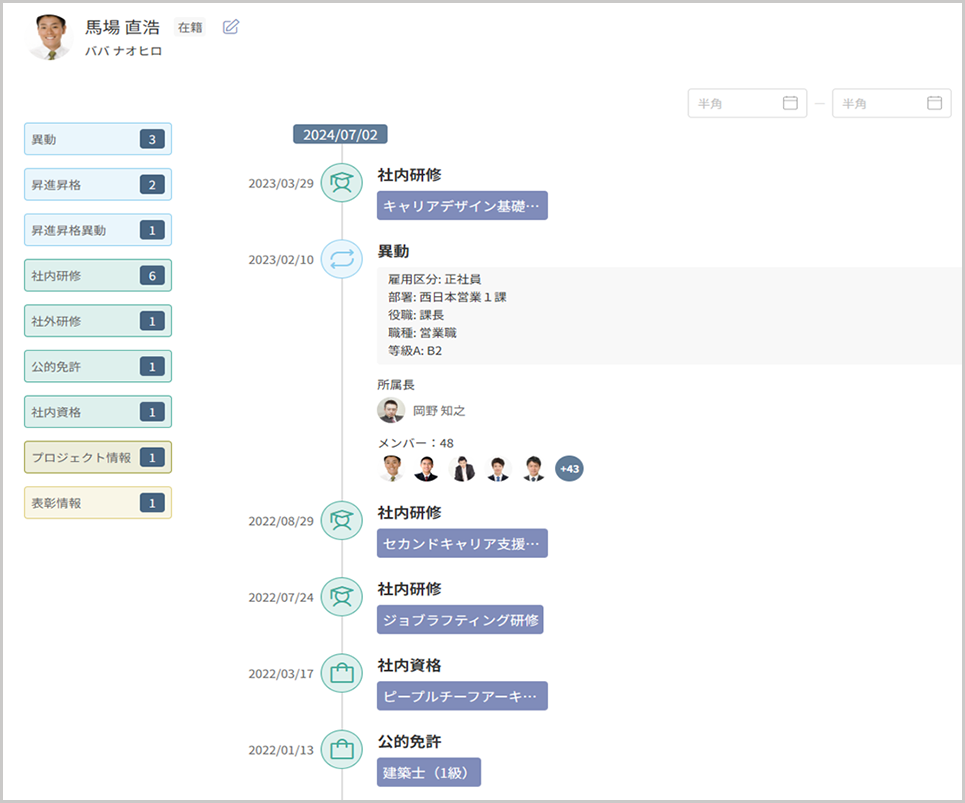Click the edit pencil icon beside 在籍

pyautogui.click(x=231, y=27)
